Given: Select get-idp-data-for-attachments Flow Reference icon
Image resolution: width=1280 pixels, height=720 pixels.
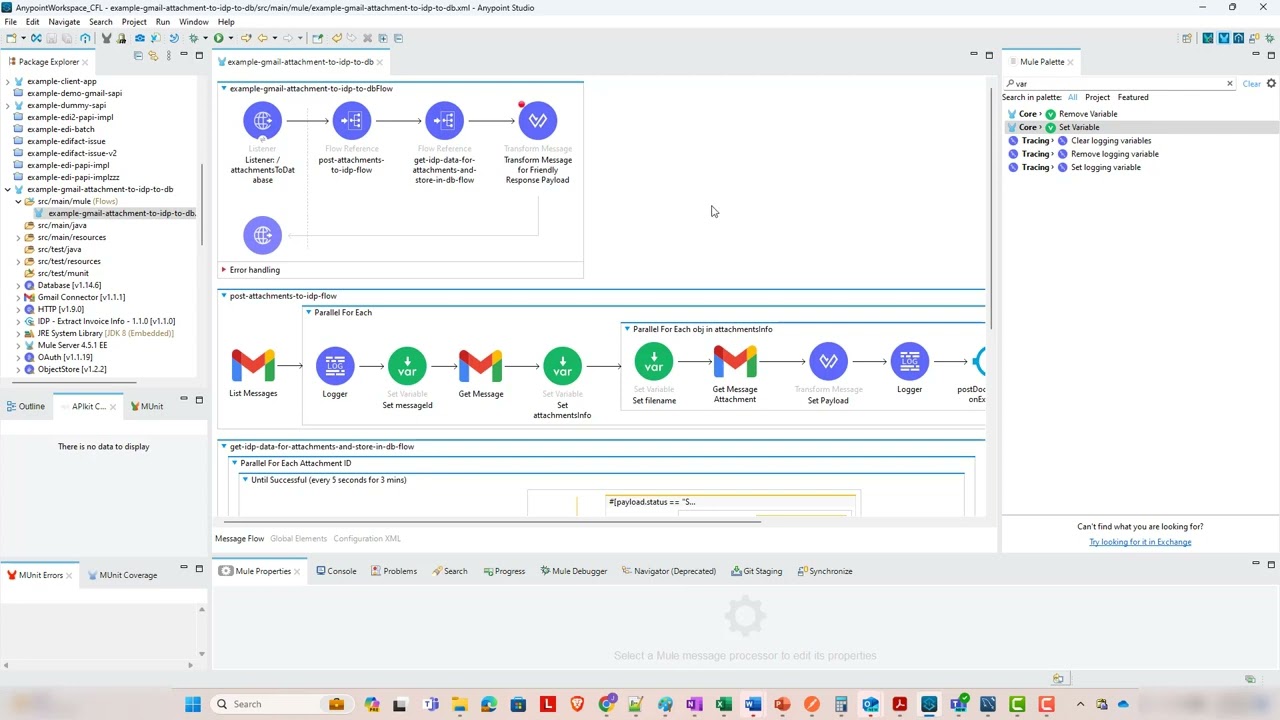Looking at the screenshot, I should pyautogui.click(x=444, y=121).
